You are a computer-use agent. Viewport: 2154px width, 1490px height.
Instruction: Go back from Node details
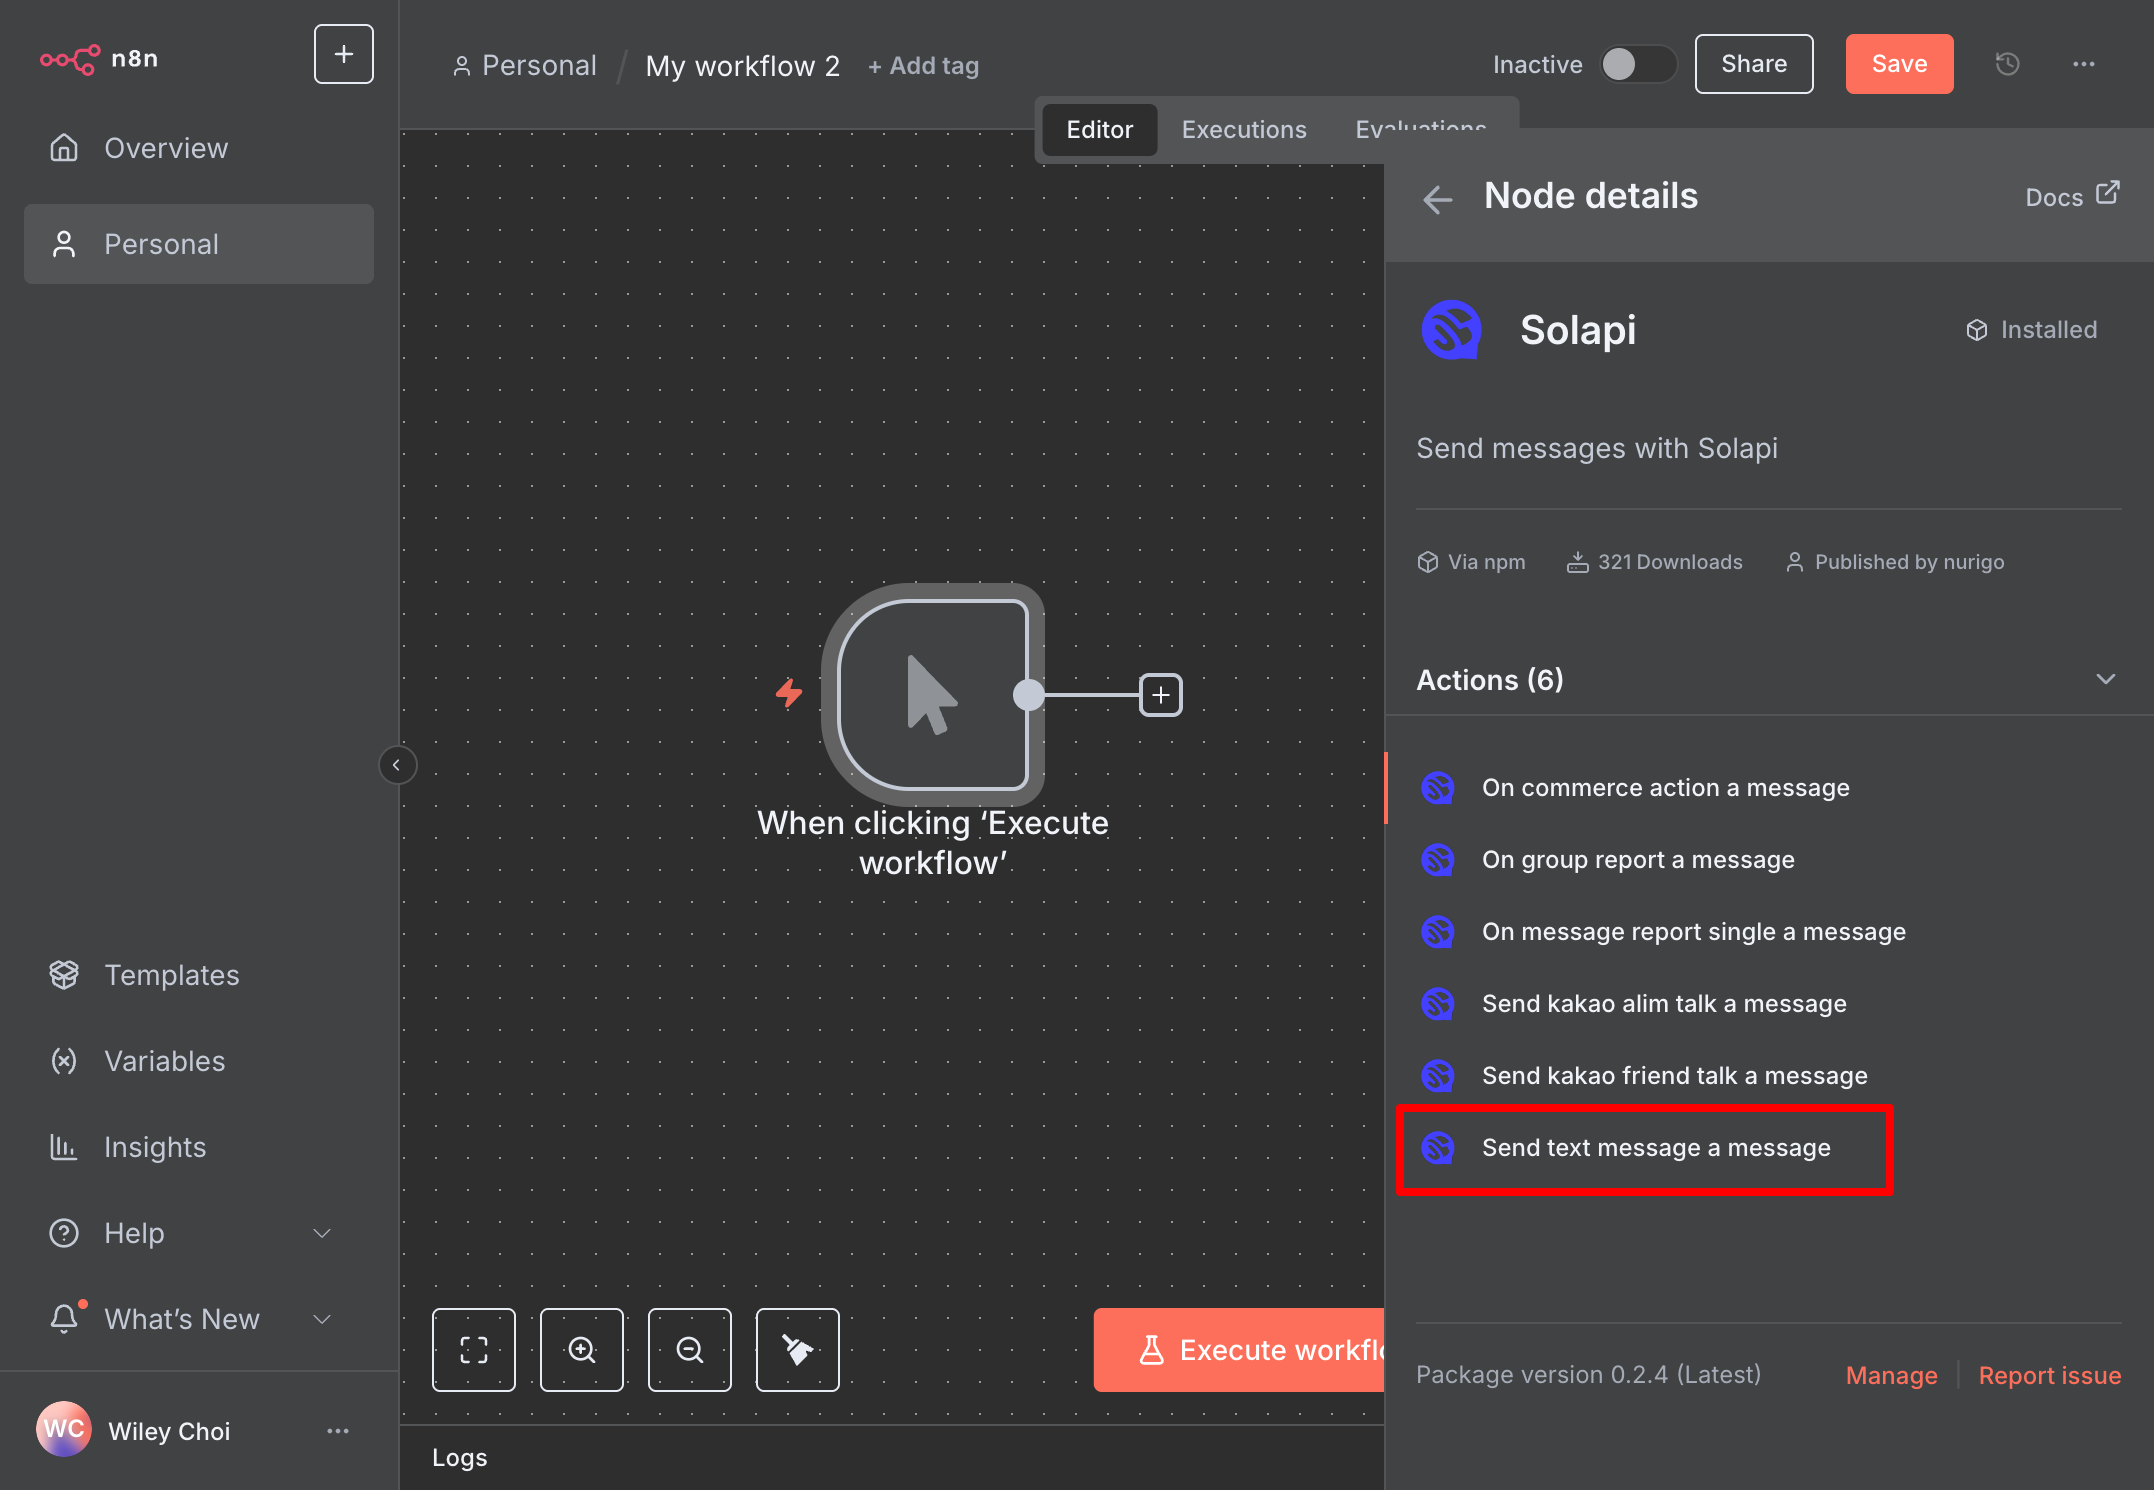coord(1437,199)
